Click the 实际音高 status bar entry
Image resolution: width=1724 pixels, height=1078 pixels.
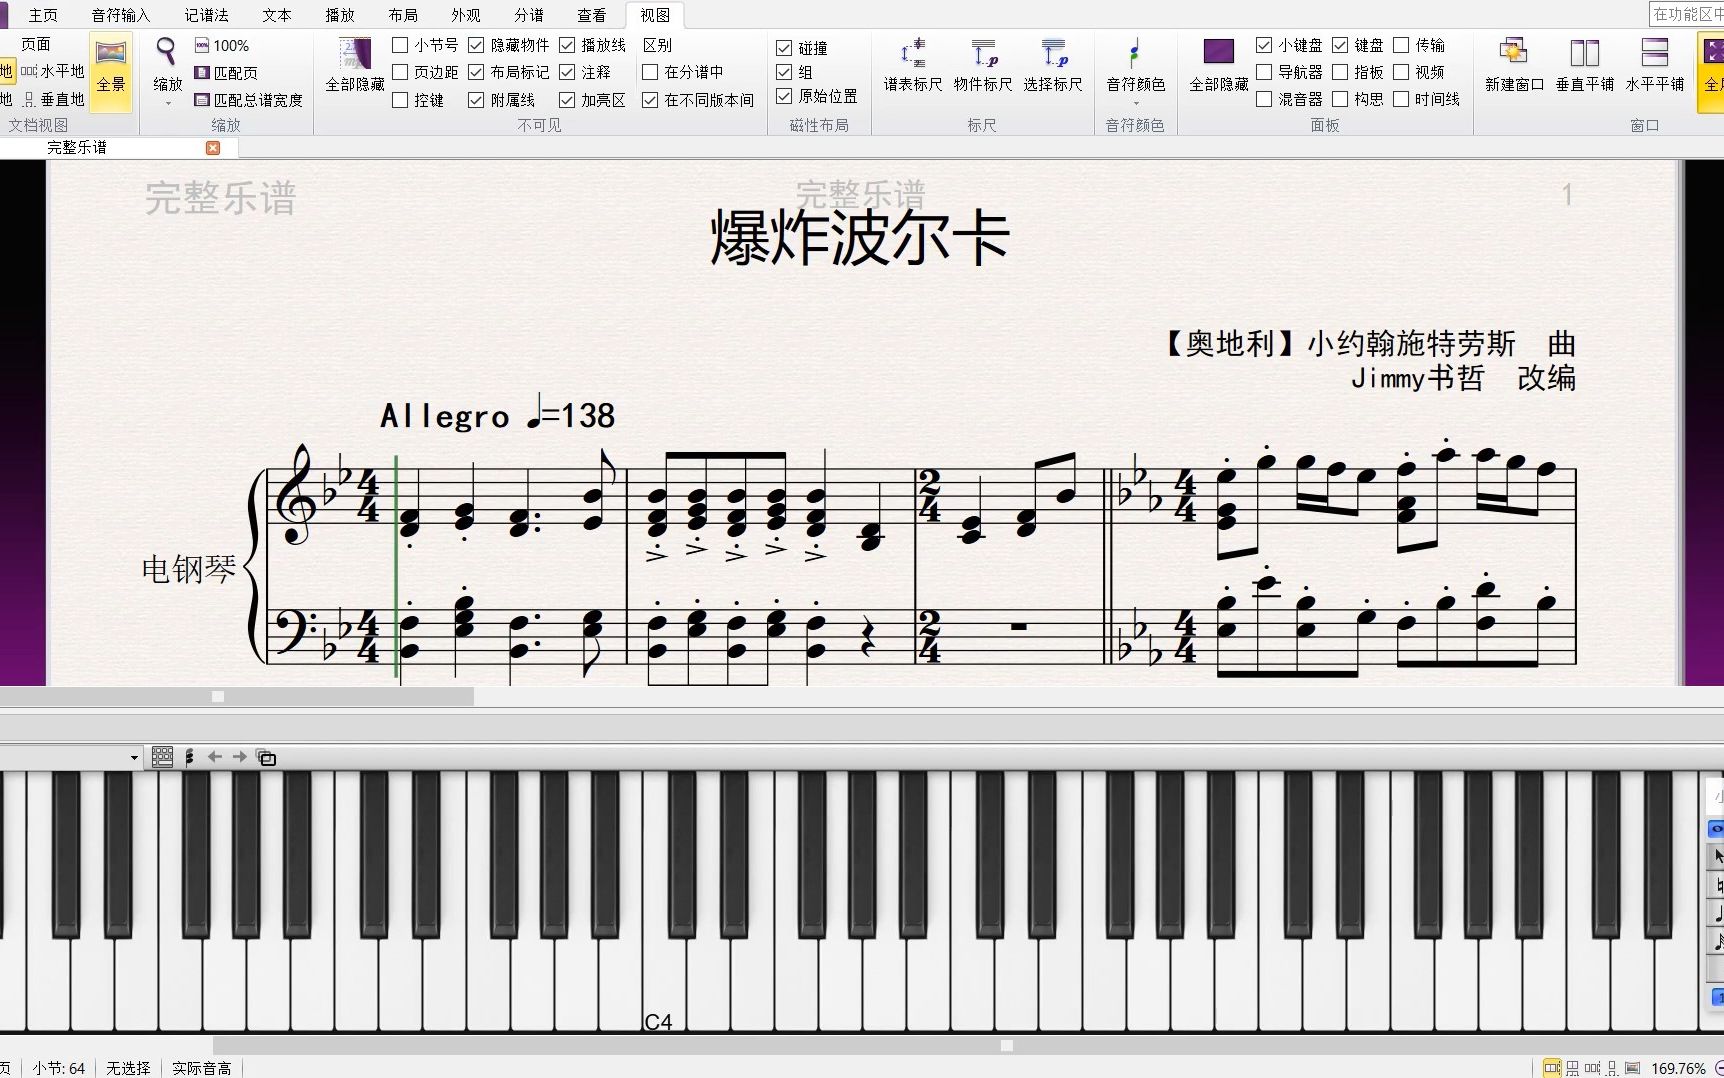(201, 1068)
